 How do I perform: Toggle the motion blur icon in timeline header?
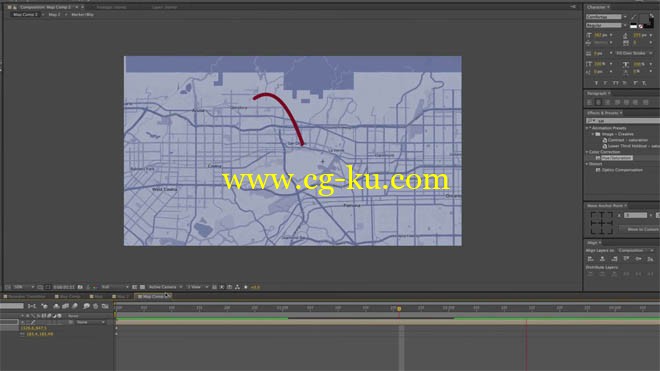tap(75, 306)
